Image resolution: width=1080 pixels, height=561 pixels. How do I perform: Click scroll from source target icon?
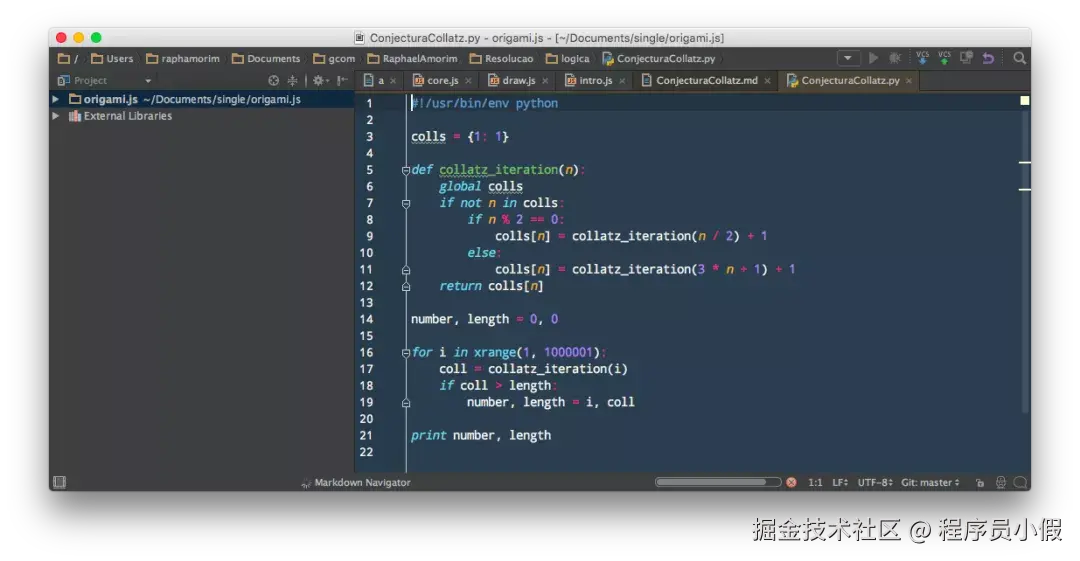(273, 81)
